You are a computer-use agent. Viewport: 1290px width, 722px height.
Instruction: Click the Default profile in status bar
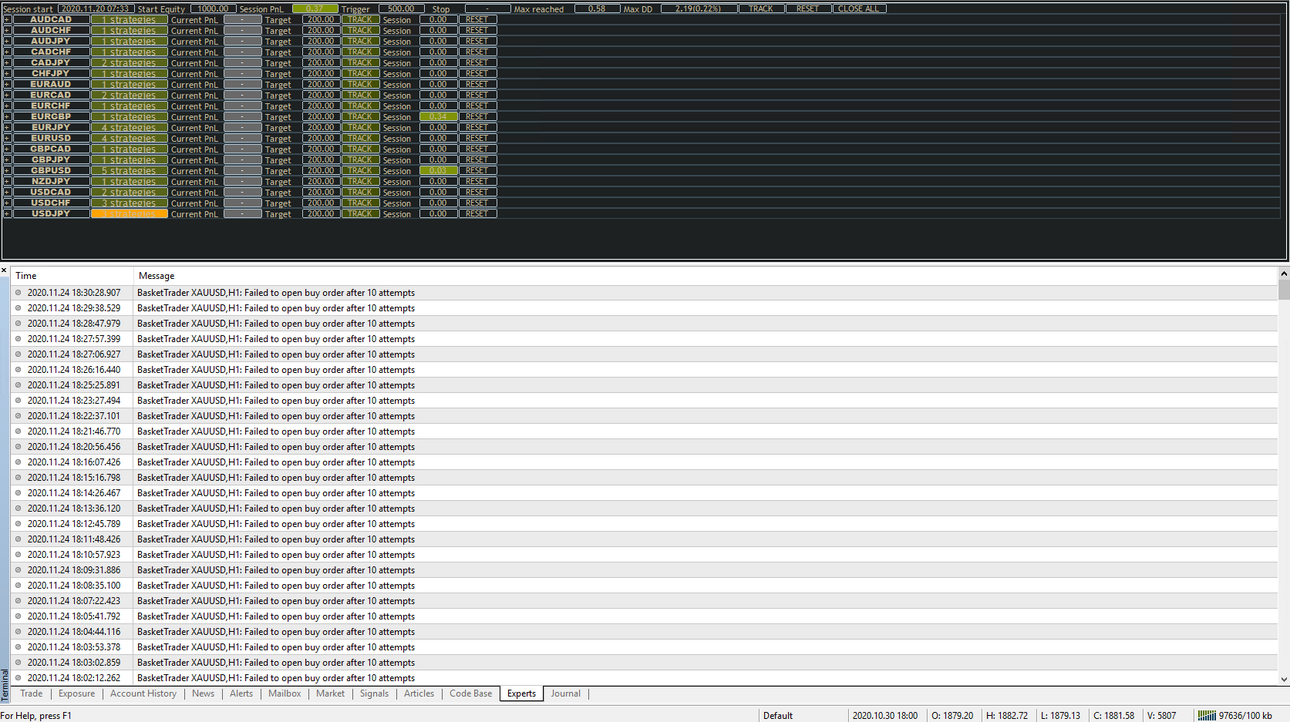[777, 716]
